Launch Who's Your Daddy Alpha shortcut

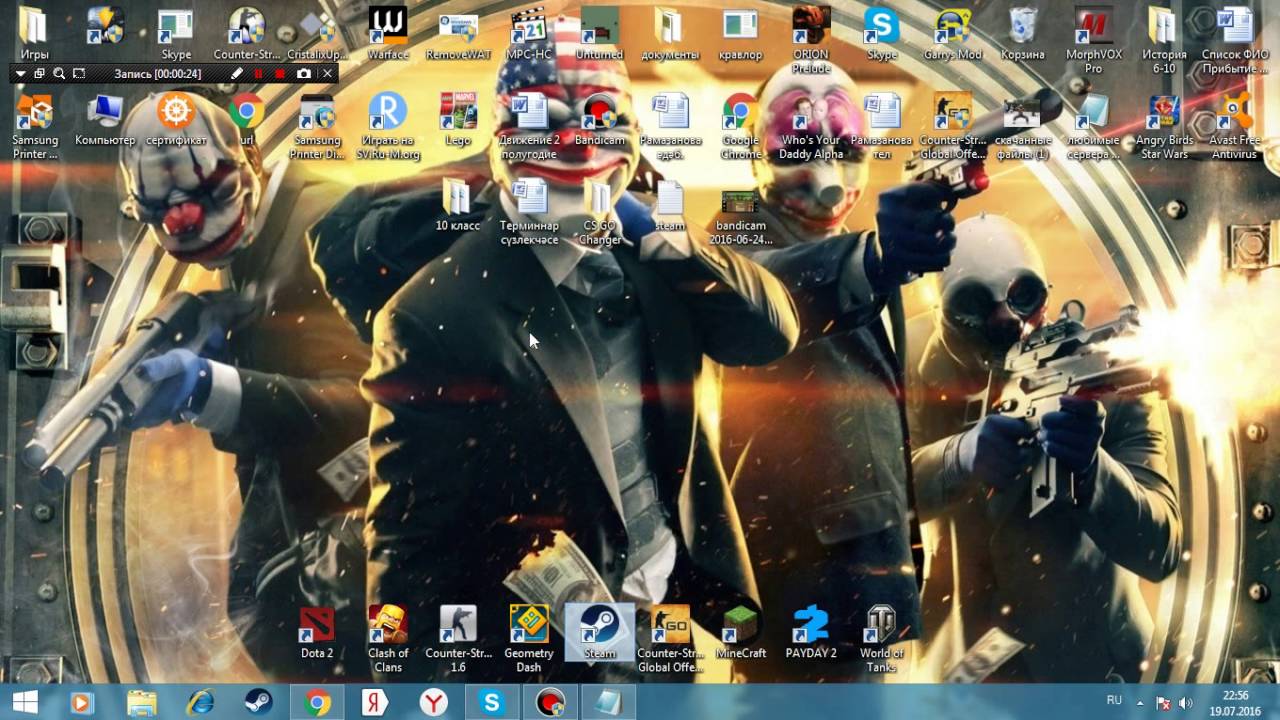point(811,126)
